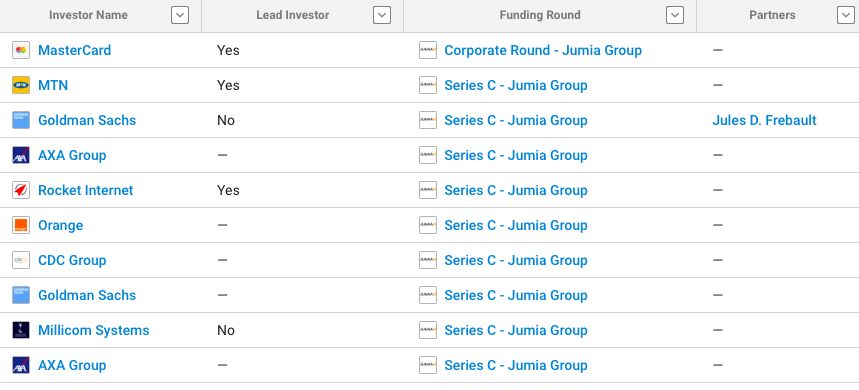Open the Investor Name column dropdown
859x390 pixels.
(x=180, y=15)
